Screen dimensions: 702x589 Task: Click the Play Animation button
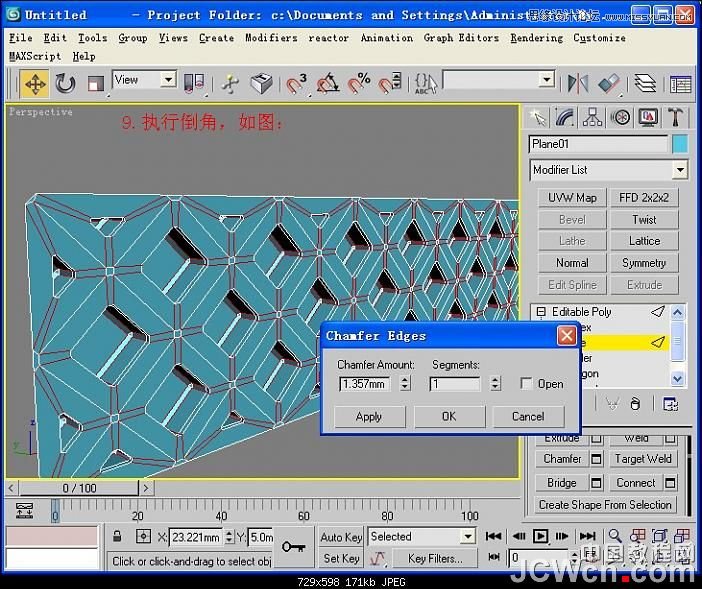coord(540,536)
